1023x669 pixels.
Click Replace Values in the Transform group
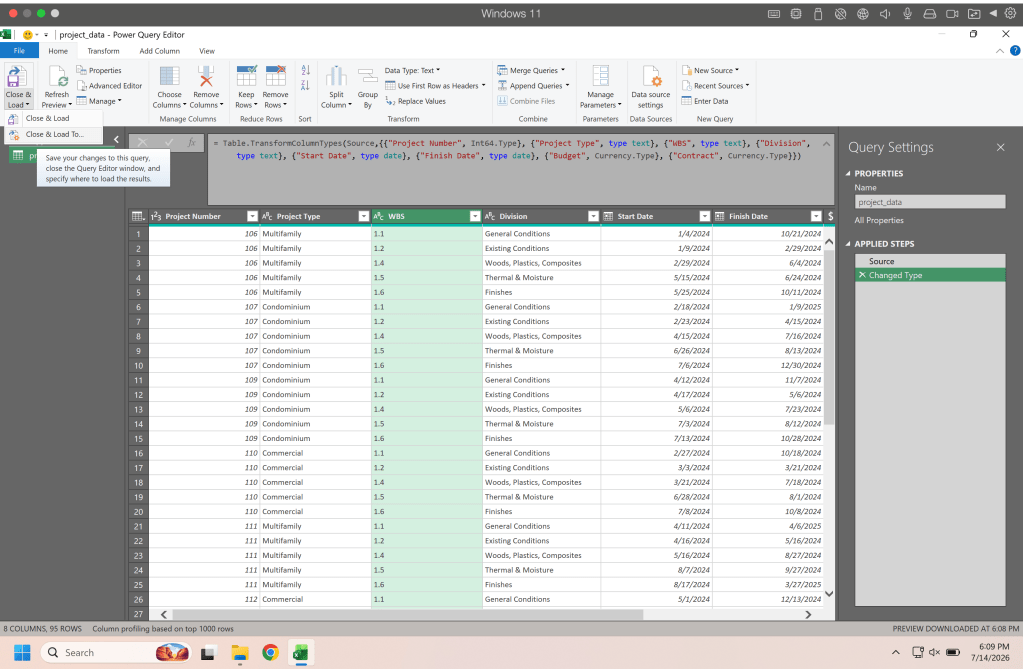(x=416, y=101)
